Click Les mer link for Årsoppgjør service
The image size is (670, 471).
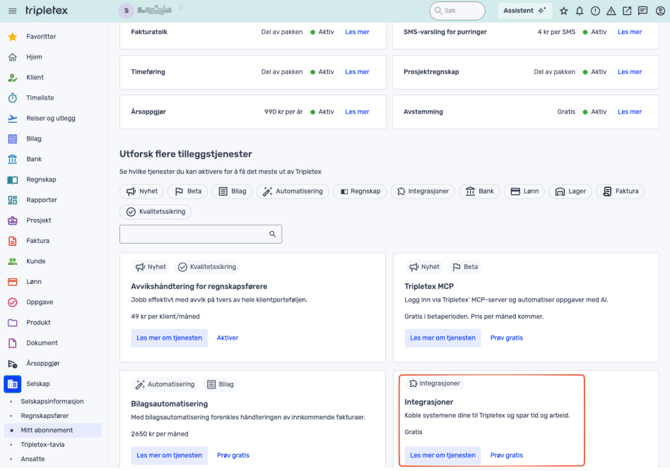(357, 112)
